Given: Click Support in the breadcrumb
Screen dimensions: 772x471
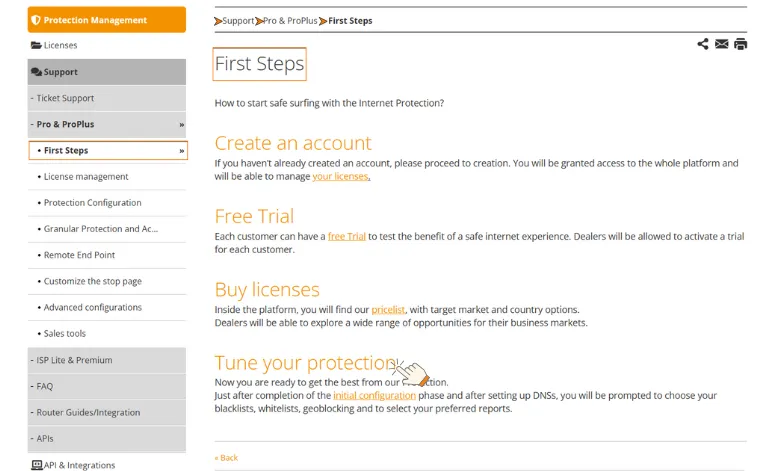Looking at the screenshot, I should point(238,21).
